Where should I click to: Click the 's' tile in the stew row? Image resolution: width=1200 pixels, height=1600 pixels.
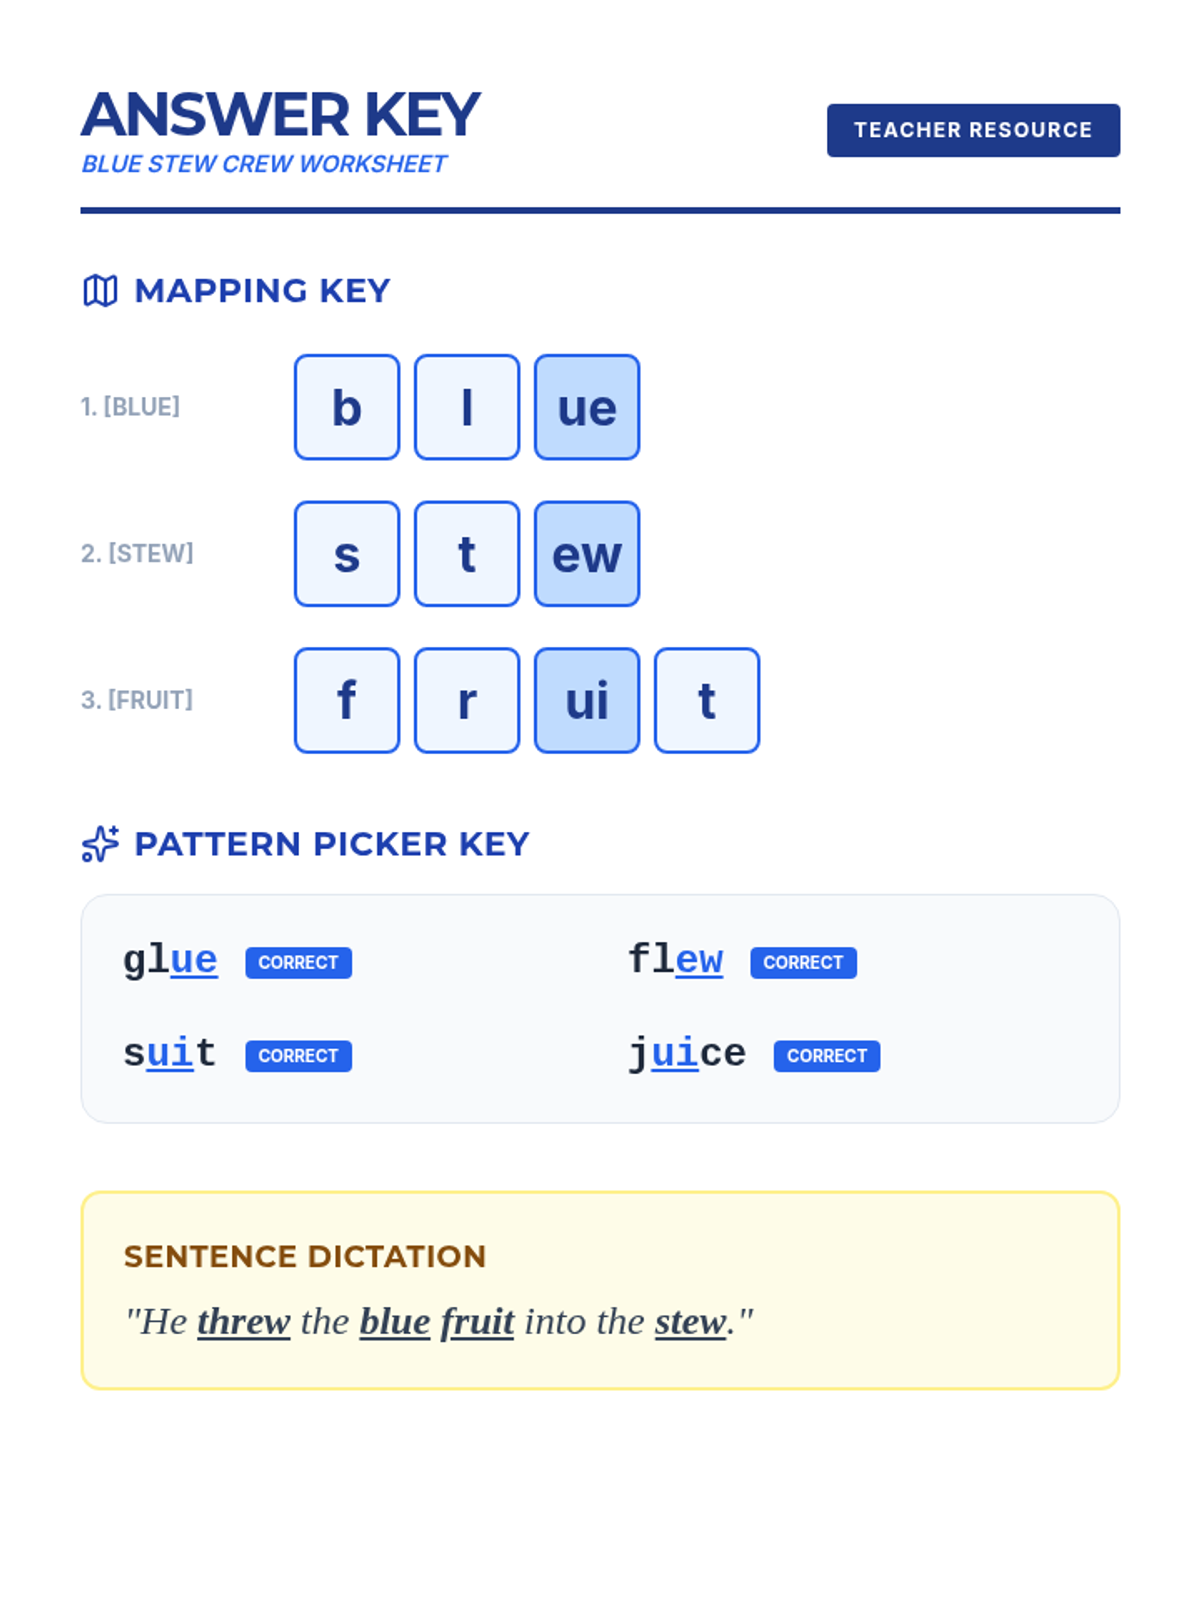[x=347, y=554]
